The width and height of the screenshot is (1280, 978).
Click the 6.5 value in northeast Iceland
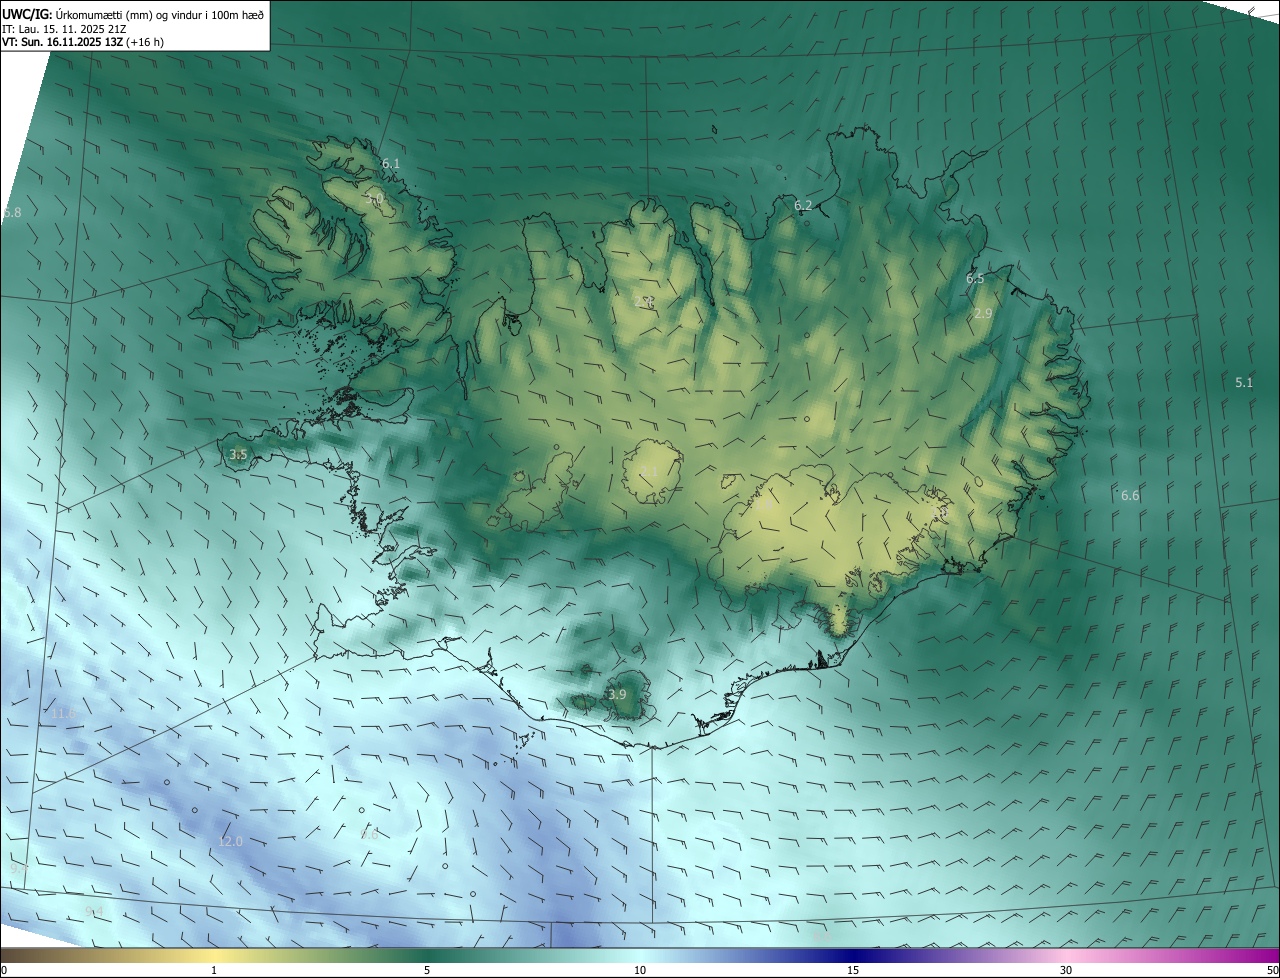point(975,279)
